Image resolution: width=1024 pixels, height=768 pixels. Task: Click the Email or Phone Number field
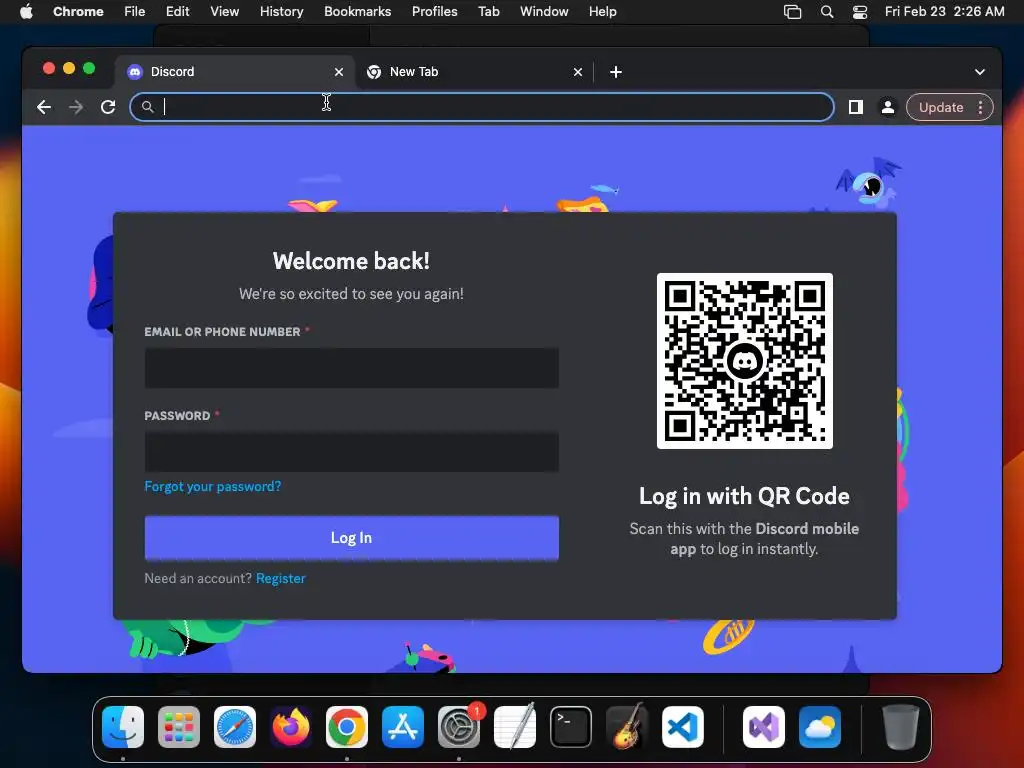point(351,368)
